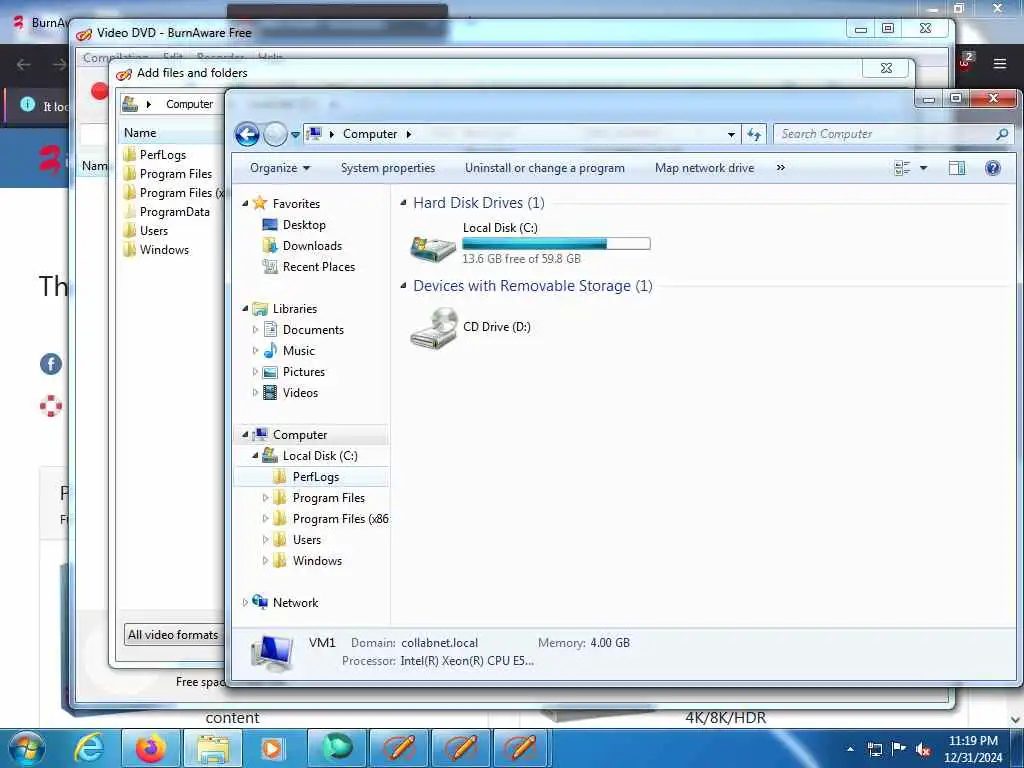Screen dimensions: 1024x768
Task: Select Windows folder in Explorer tree
Action: coord(317,560)
